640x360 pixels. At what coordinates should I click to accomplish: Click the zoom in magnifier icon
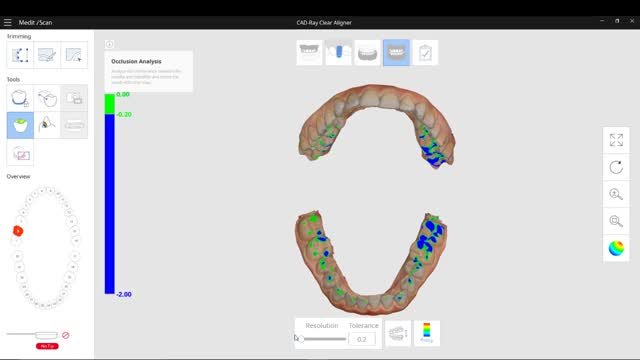click(616, 194)
